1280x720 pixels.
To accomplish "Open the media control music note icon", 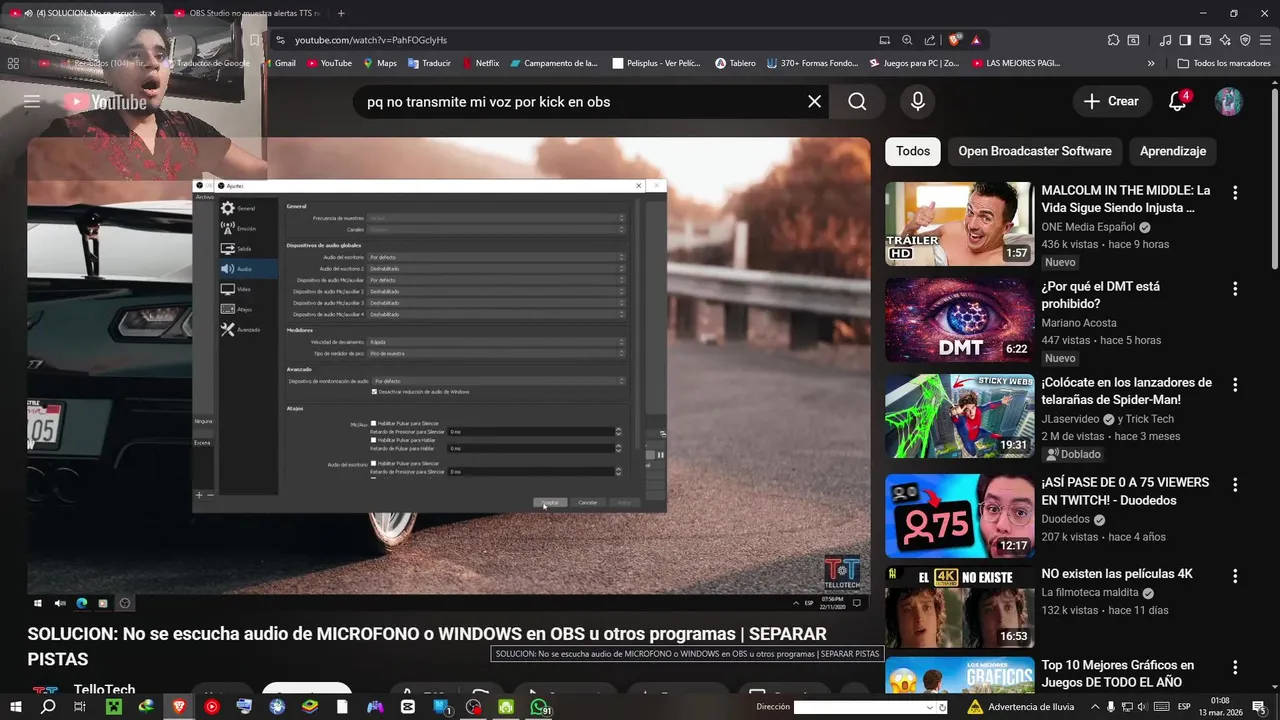I will tap(1165, 40).
